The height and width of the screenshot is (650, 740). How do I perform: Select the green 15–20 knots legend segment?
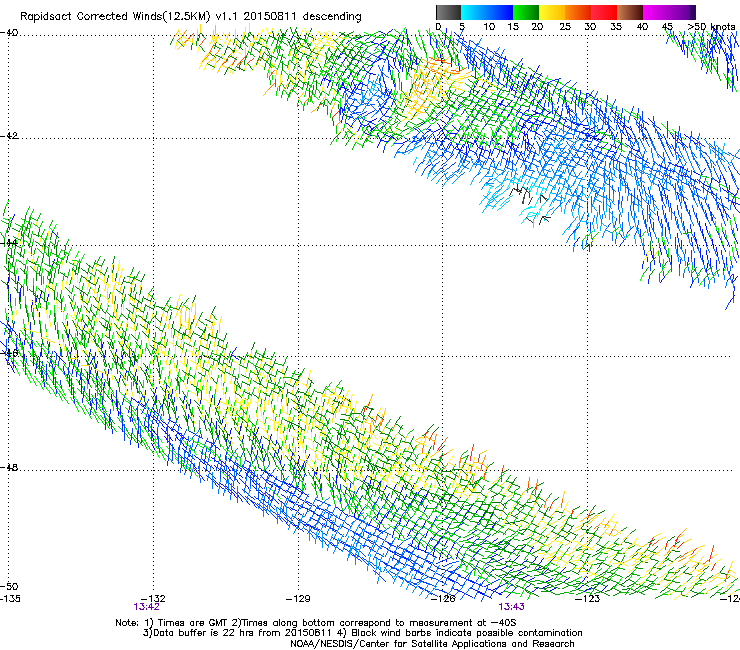point(526,12)
